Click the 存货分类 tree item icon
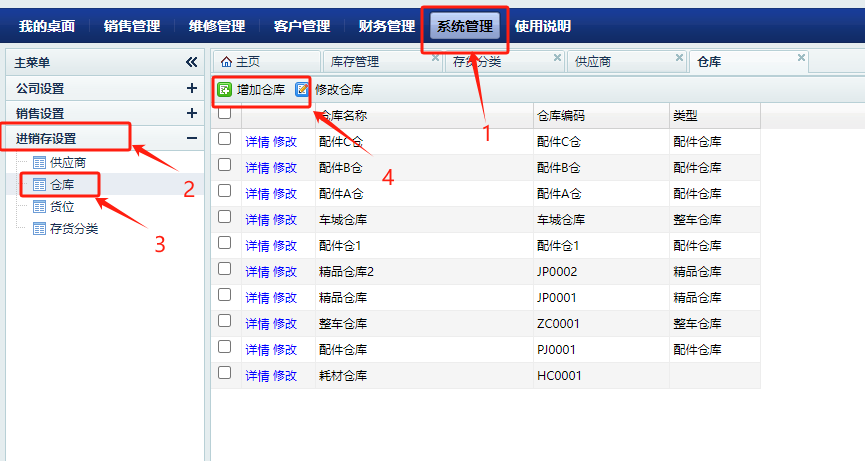 tap(39, 228)
